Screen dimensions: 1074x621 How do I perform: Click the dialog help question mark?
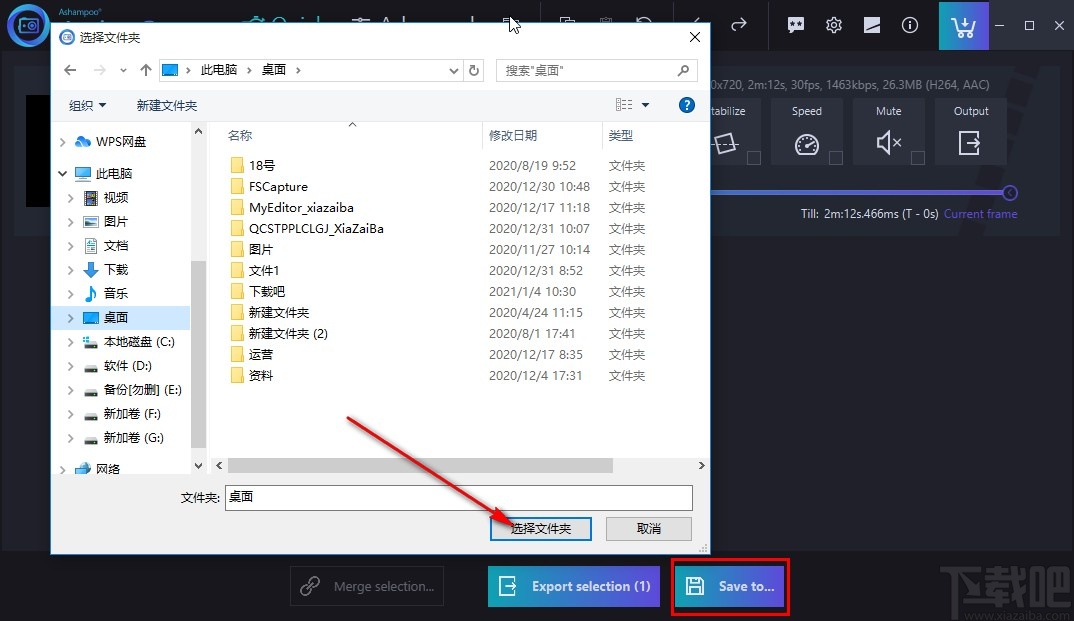coord(686,104)
